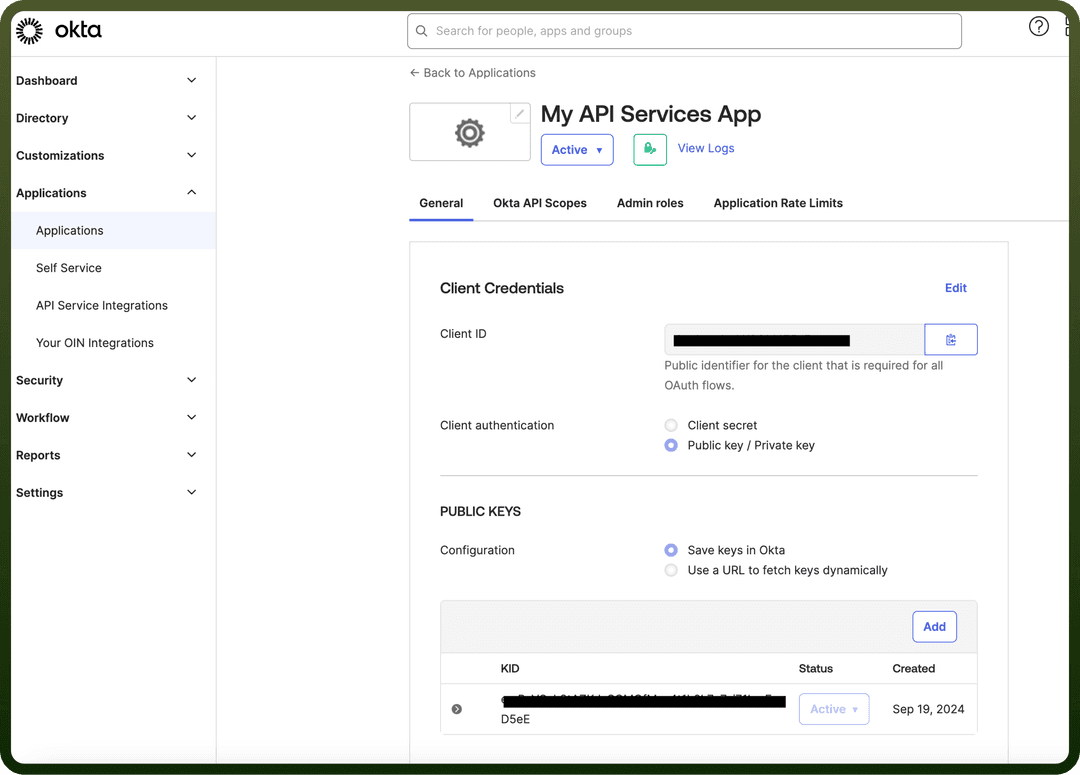Image resolution: width=1080 pixels, height=775 pixels.
Task: Click the Okta sunburst logo
Action: point(29,31)
